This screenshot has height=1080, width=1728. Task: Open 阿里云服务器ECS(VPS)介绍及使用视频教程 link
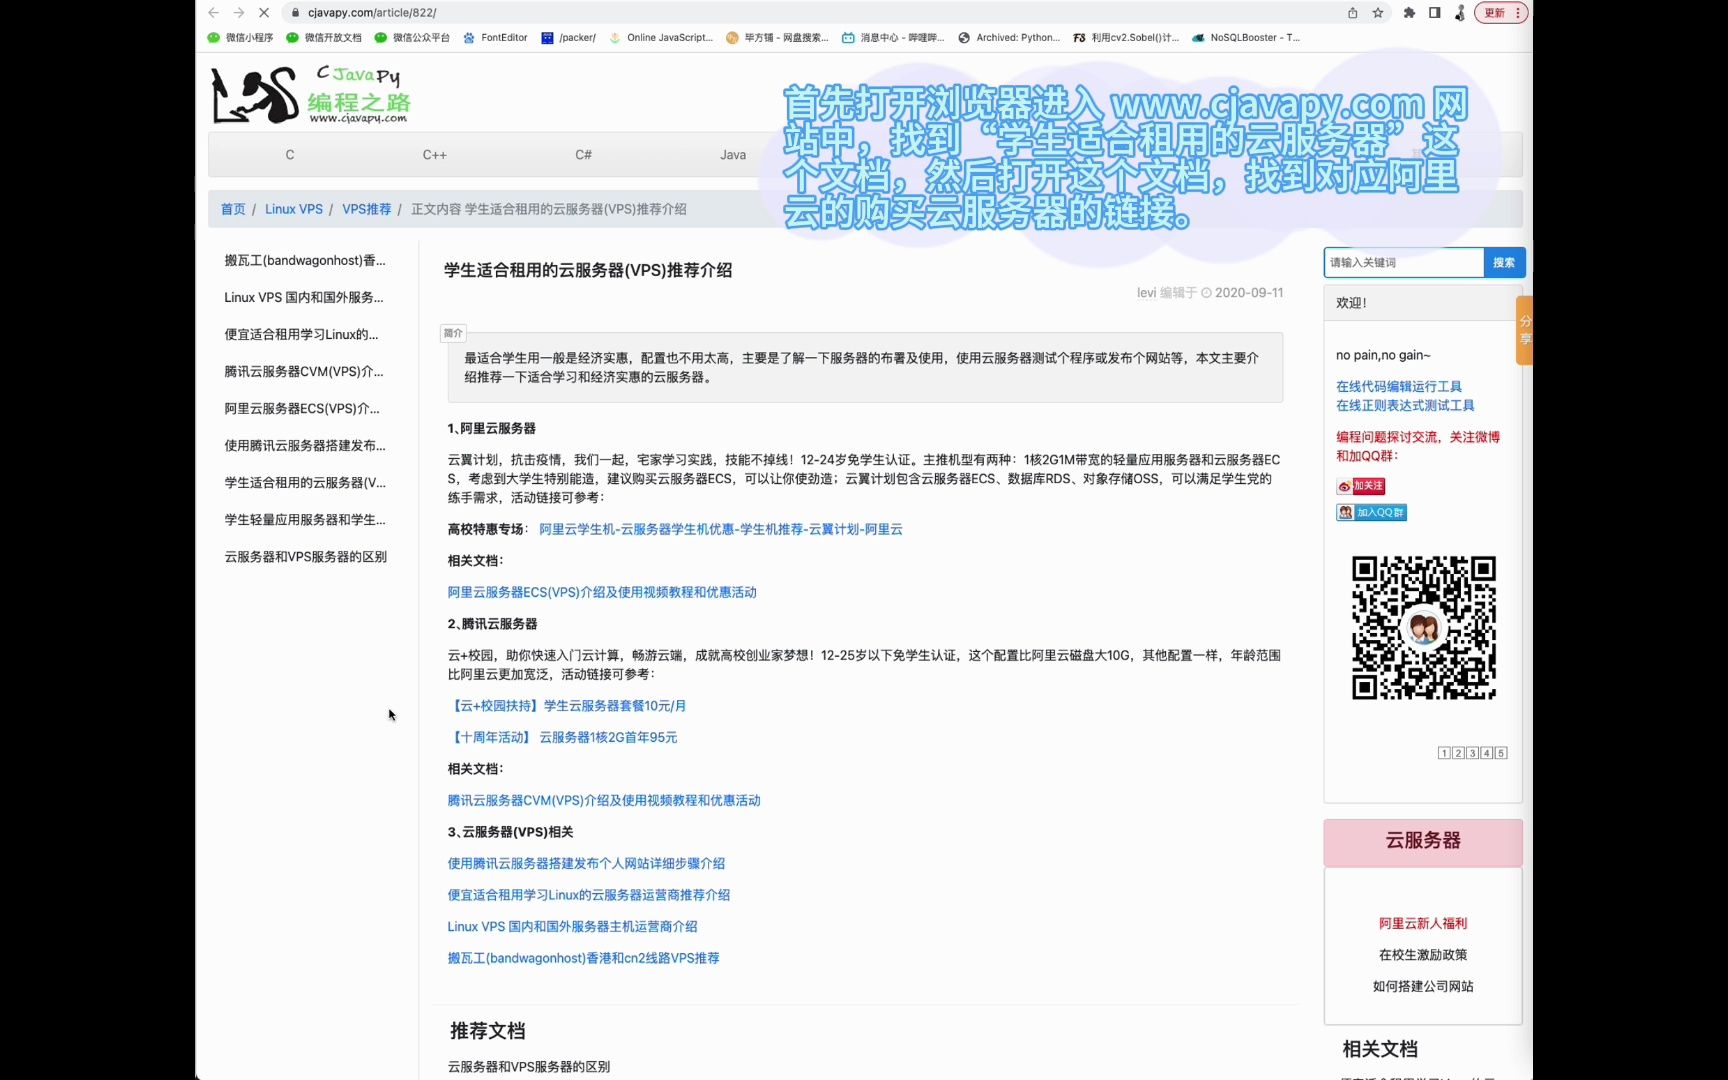click(x=602, y=592)
